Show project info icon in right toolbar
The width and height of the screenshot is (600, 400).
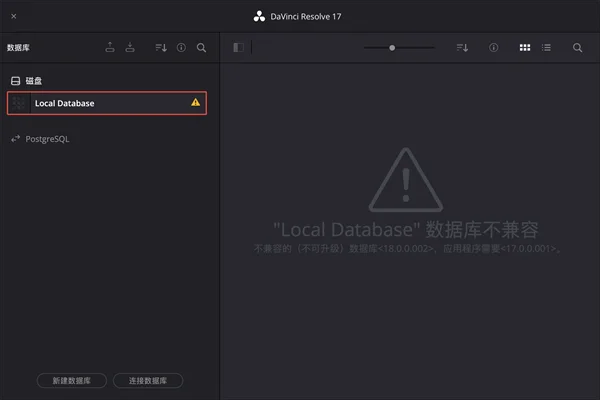coord(494,47)
